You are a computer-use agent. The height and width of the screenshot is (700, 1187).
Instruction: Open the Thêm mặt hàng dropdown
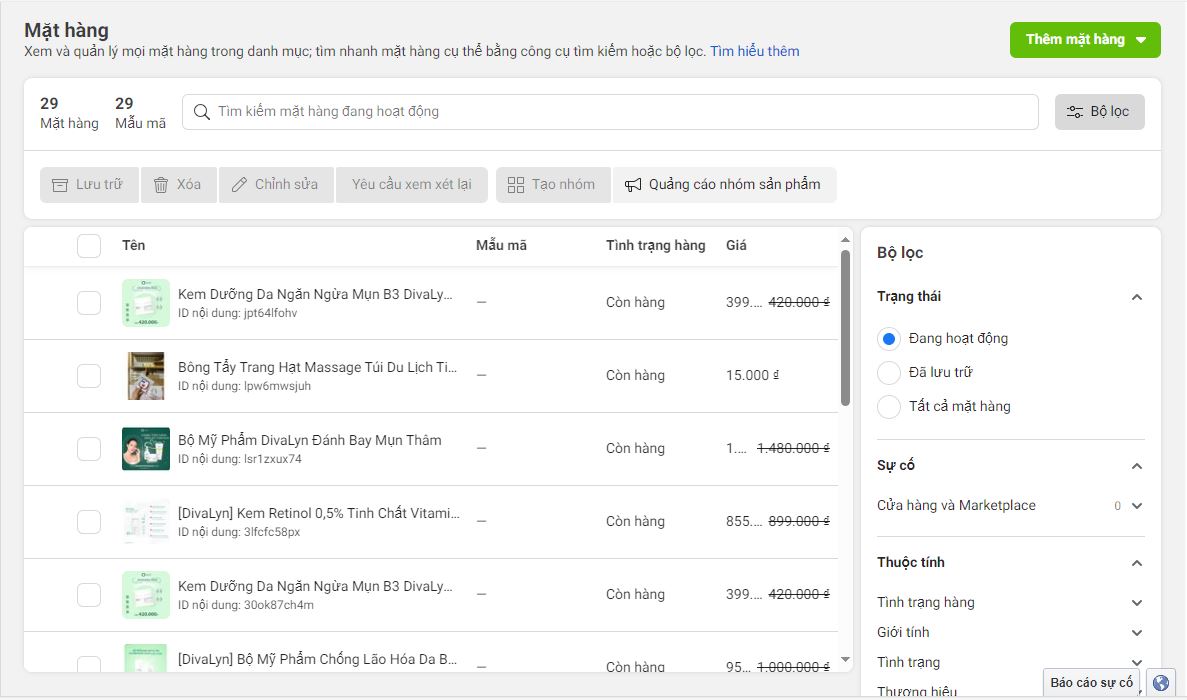pos(1085,40)
